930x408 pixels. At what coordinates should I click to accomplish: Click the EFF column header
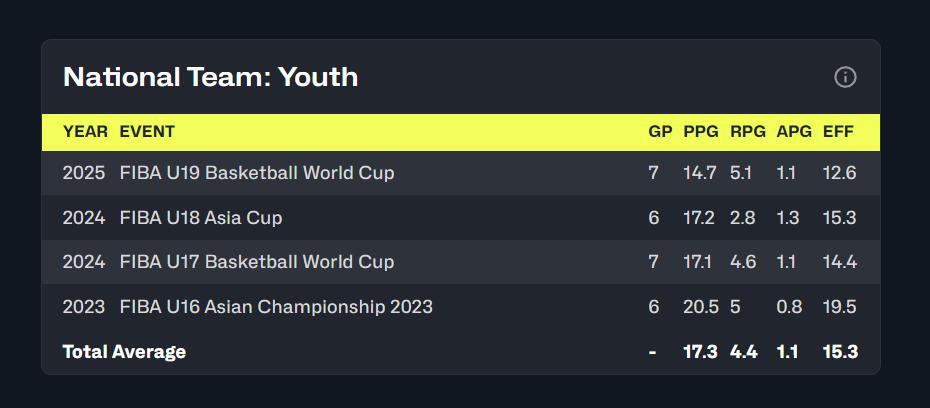pos(838,132)
